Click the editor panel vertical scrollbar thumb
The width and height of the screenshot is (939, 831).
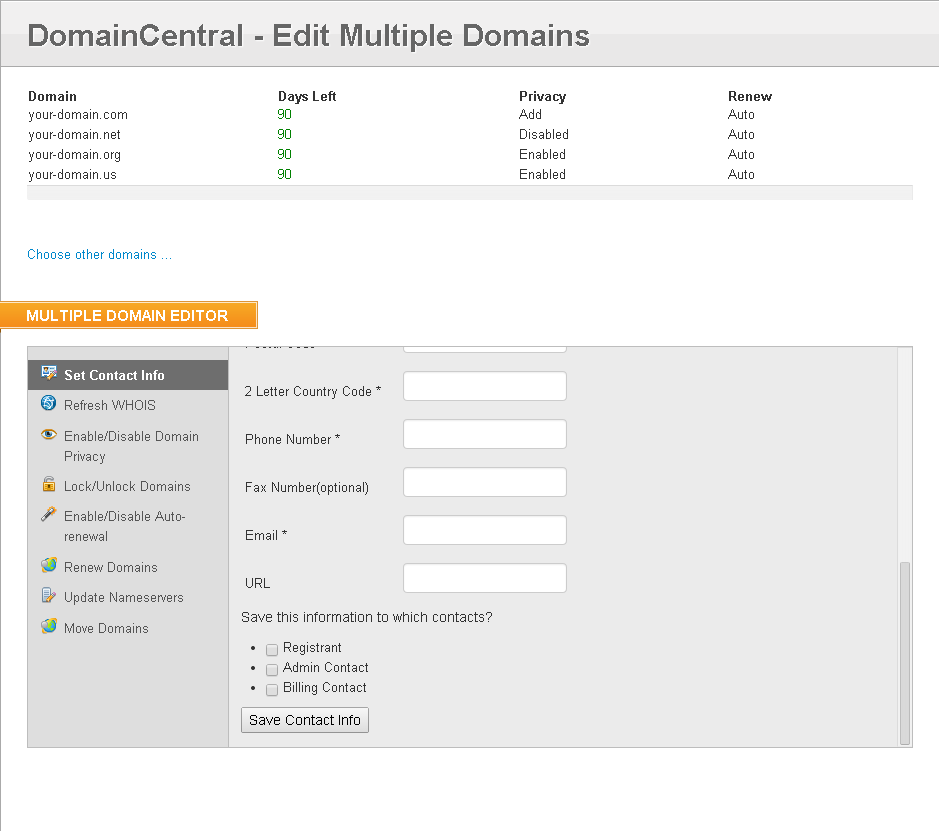click(905, 653)
